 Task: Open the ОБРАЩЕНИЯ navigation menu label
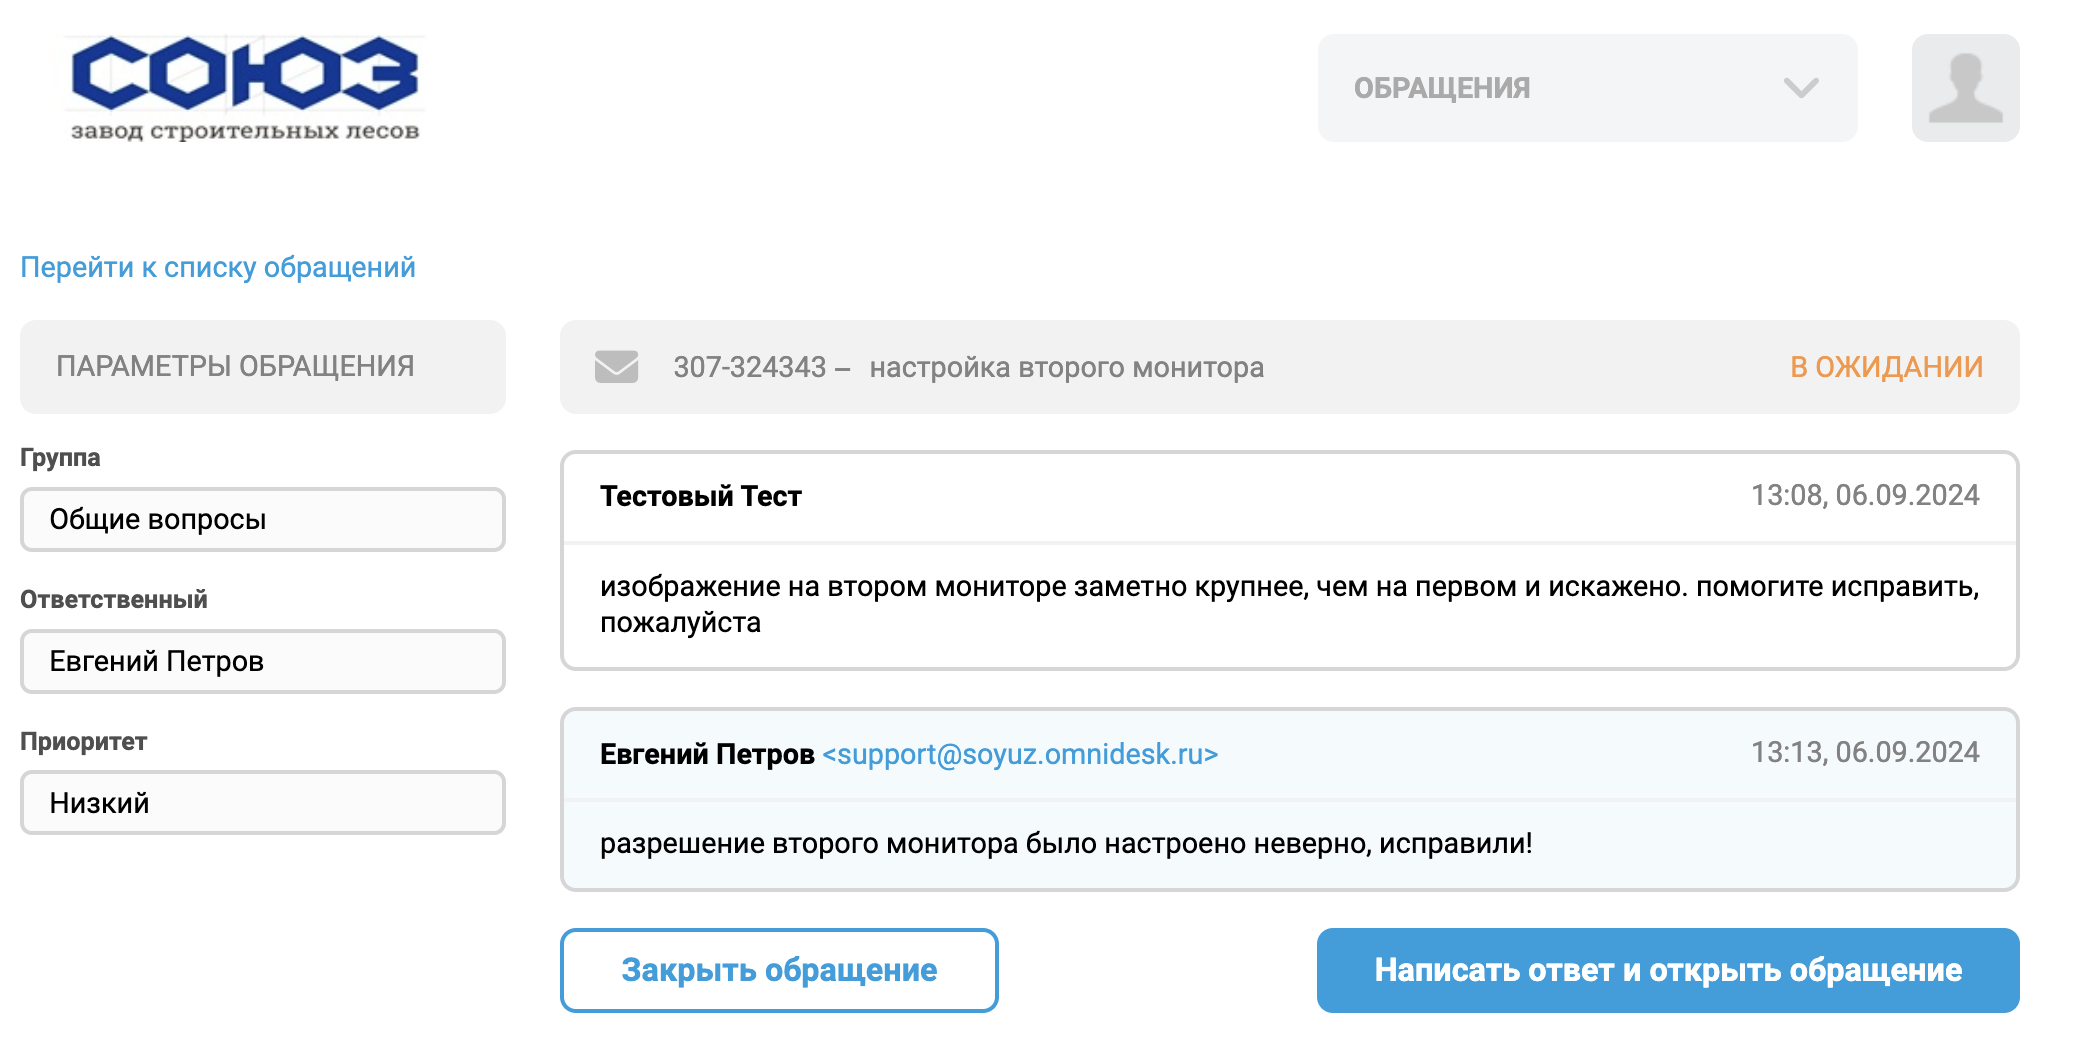1442,88
